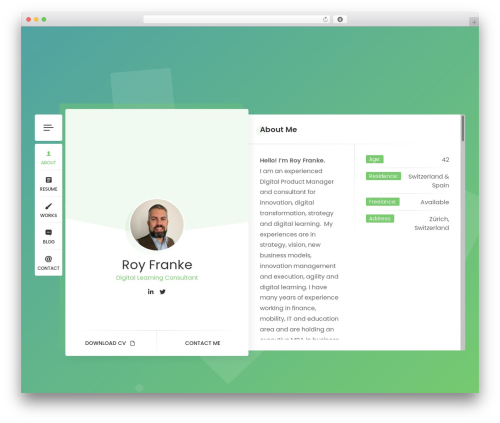
Task: Open a new browser tab with plus
Action: pos(474,22)
